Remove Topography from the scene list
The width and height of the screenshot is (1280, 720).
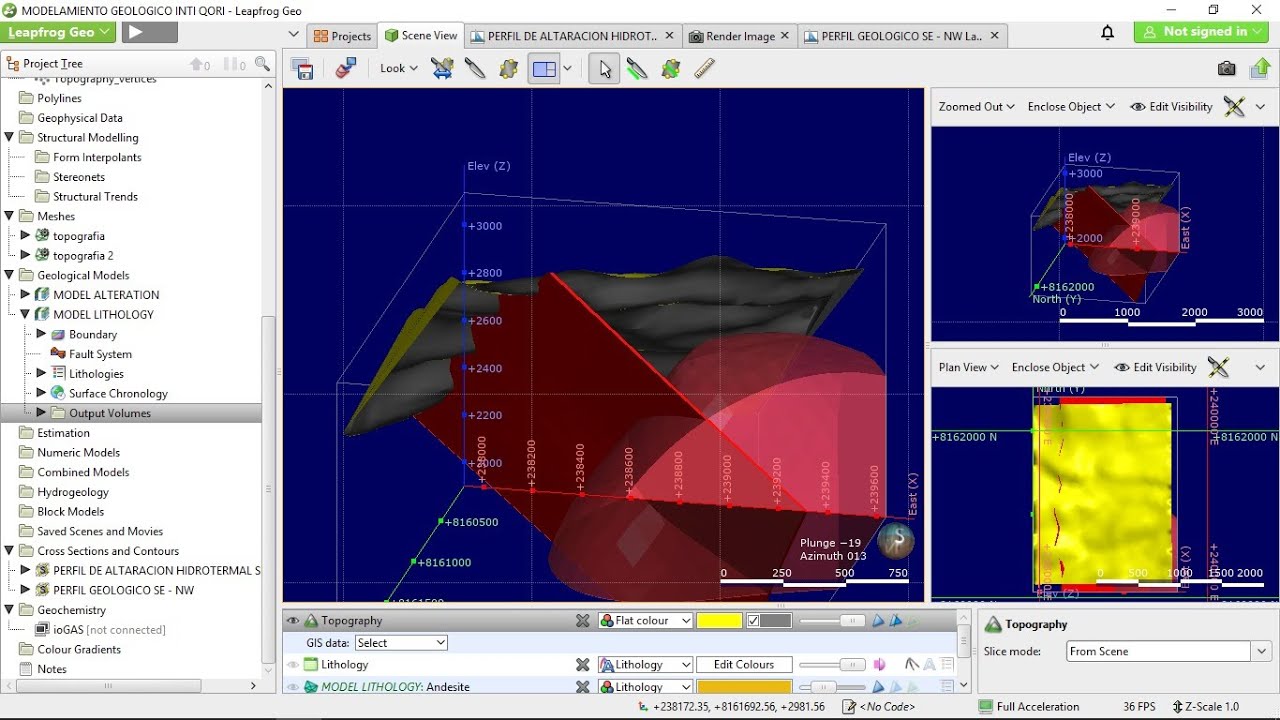click(x=583, y=621)
